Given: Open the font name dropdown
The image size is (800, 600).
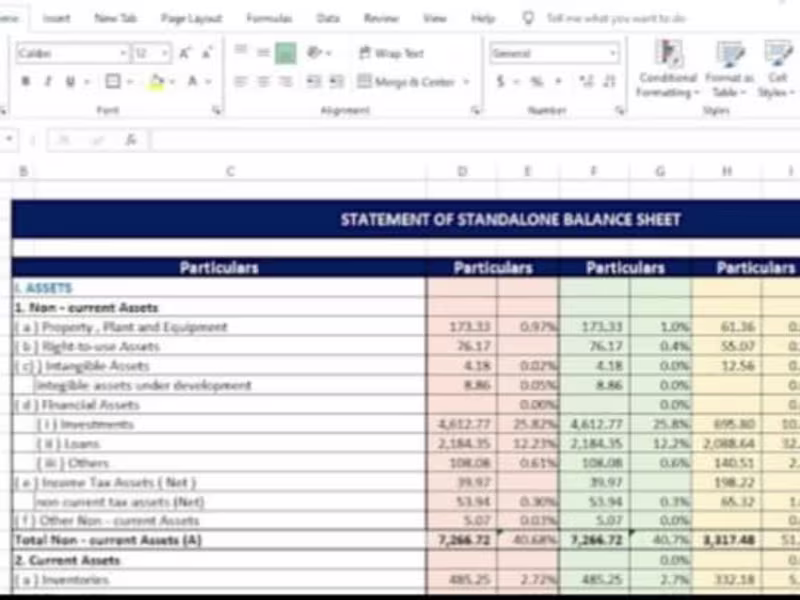Looking at the screenshot, I should pyautogui.click(x=123, y=53).
